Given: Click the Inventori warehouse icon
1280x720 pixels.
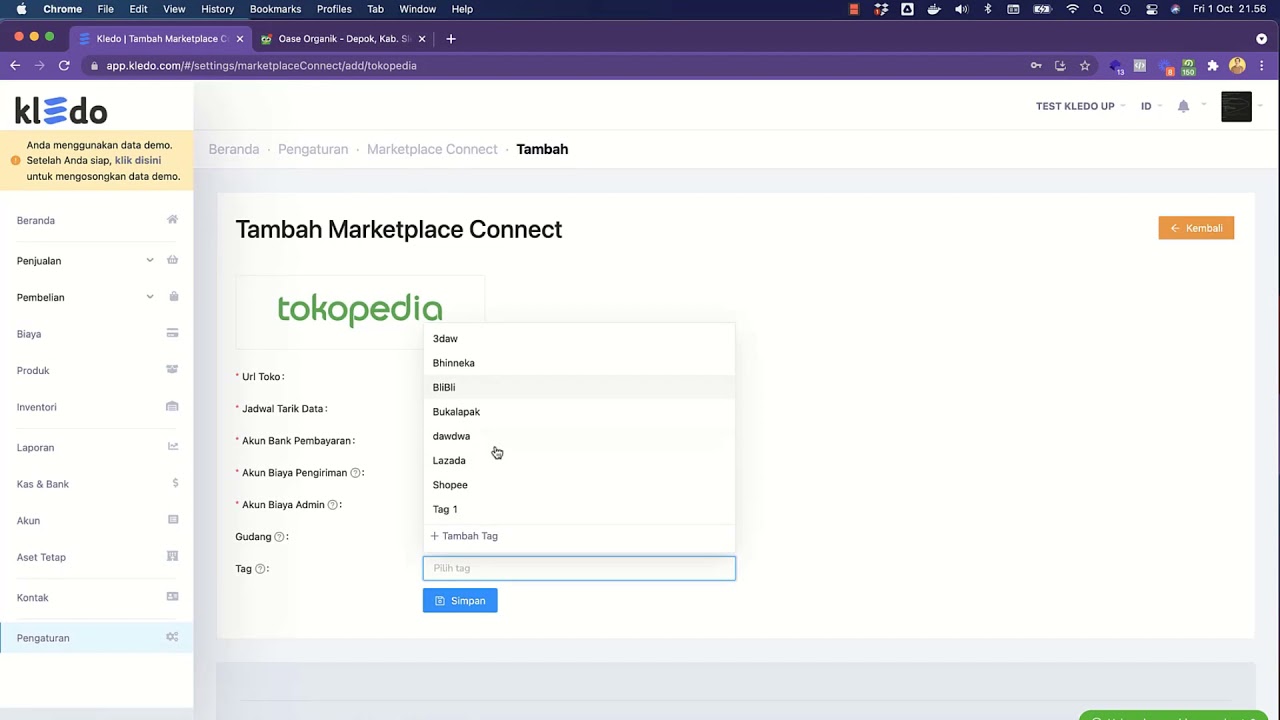Looking at the screenshot, I should [x=172, y=407].
